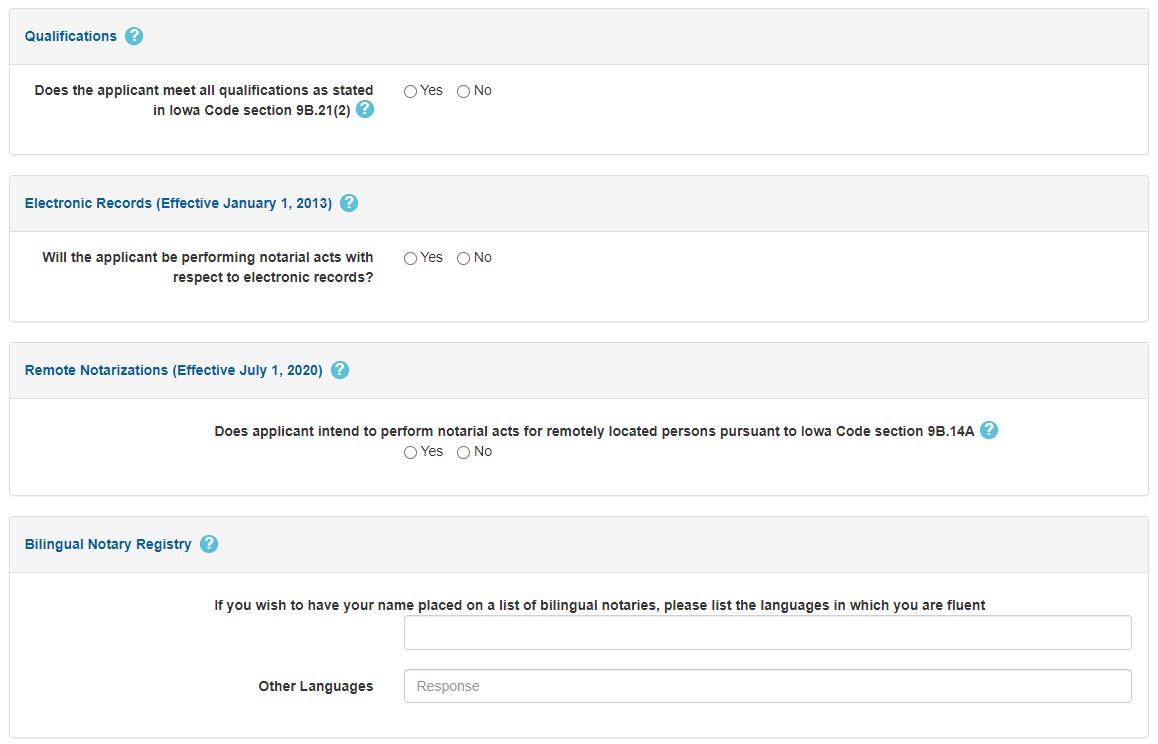Screen dimensions: 1158x744
Task: Select Yes for meeting all qualifications
Action: [x=411, y=91]
